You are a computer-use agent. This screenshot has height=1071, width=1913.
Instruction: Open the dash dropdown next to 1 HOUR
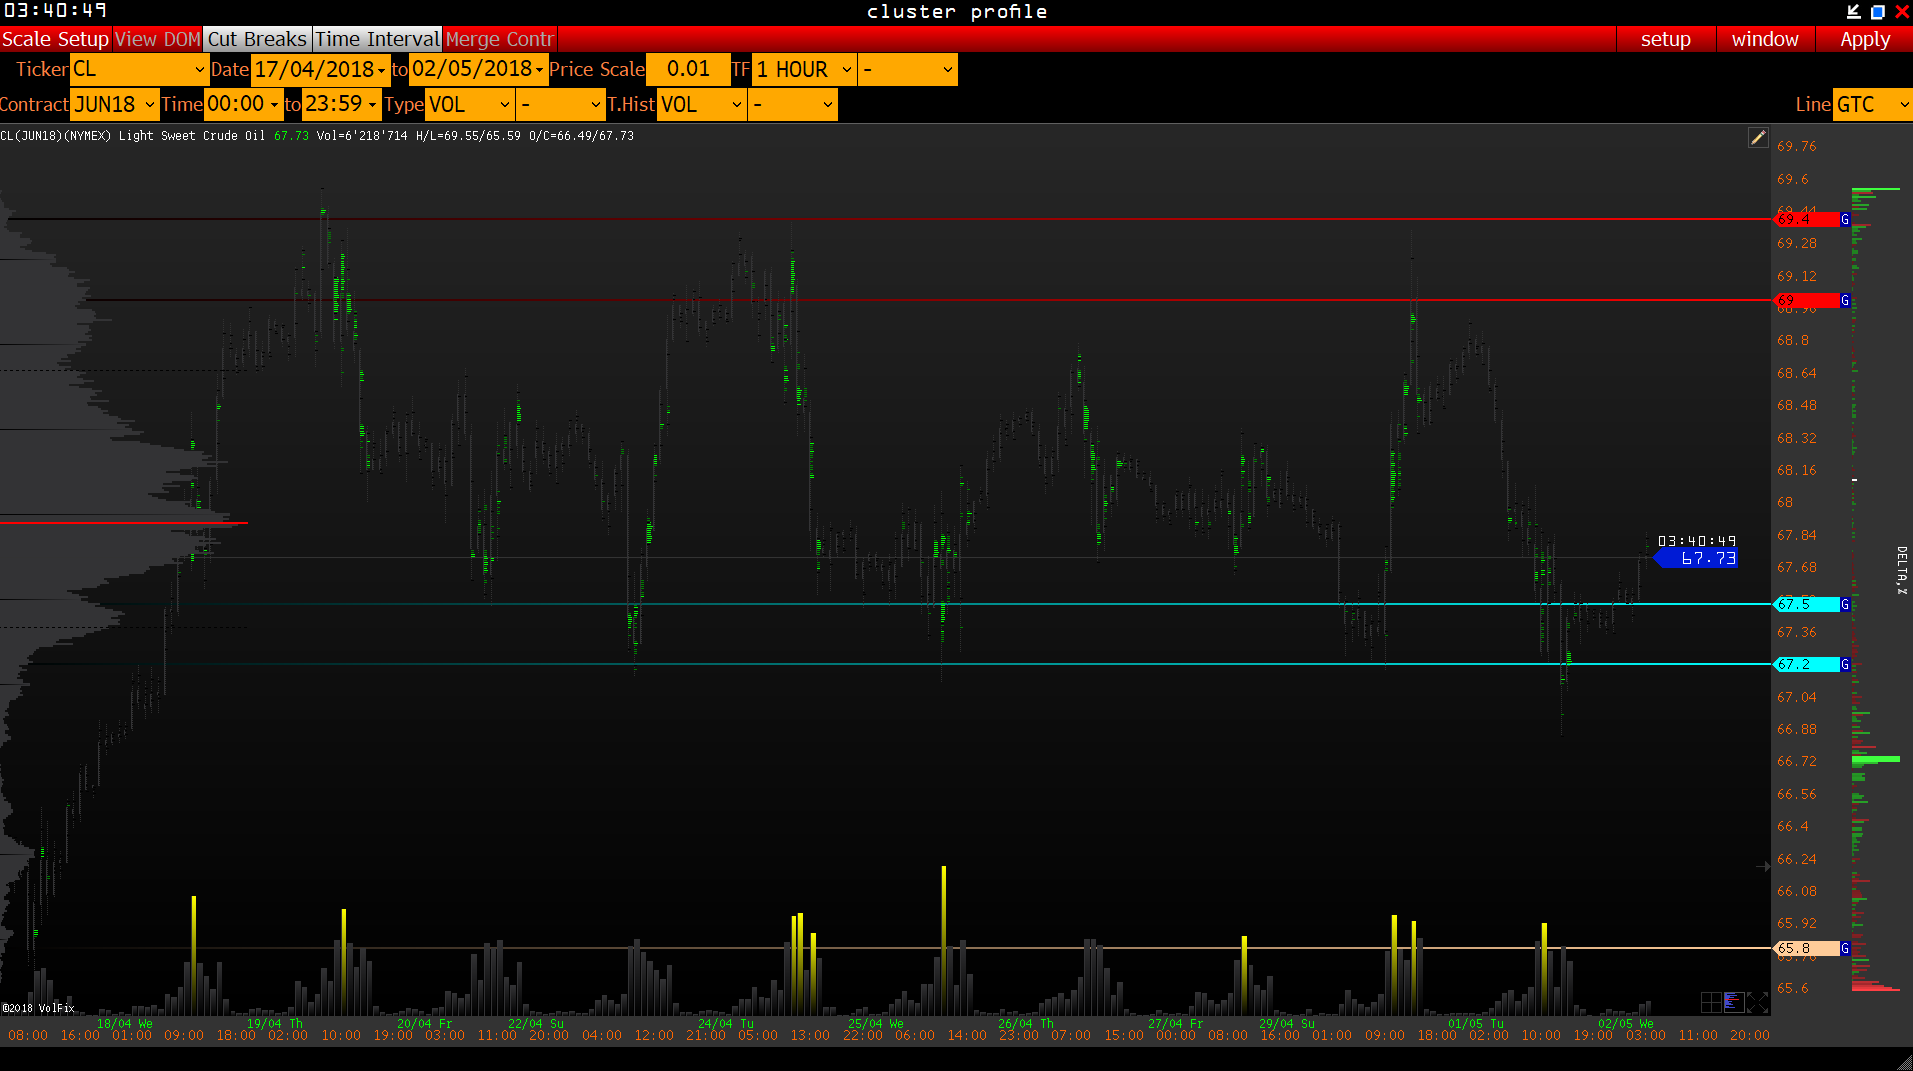click(907, 70)
